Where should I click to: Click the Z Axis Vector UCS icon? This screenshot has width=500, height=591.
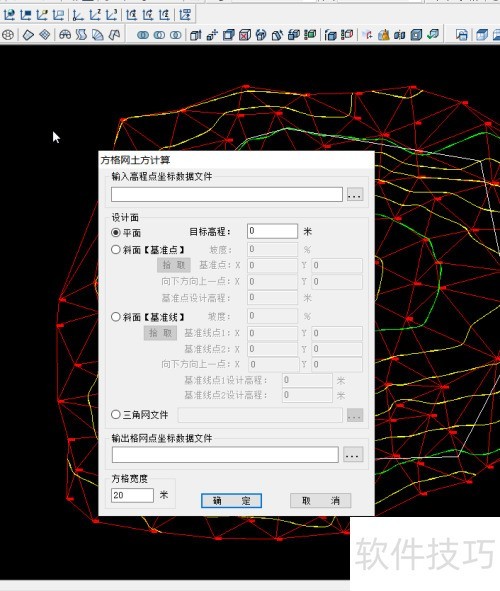point(95,15)
